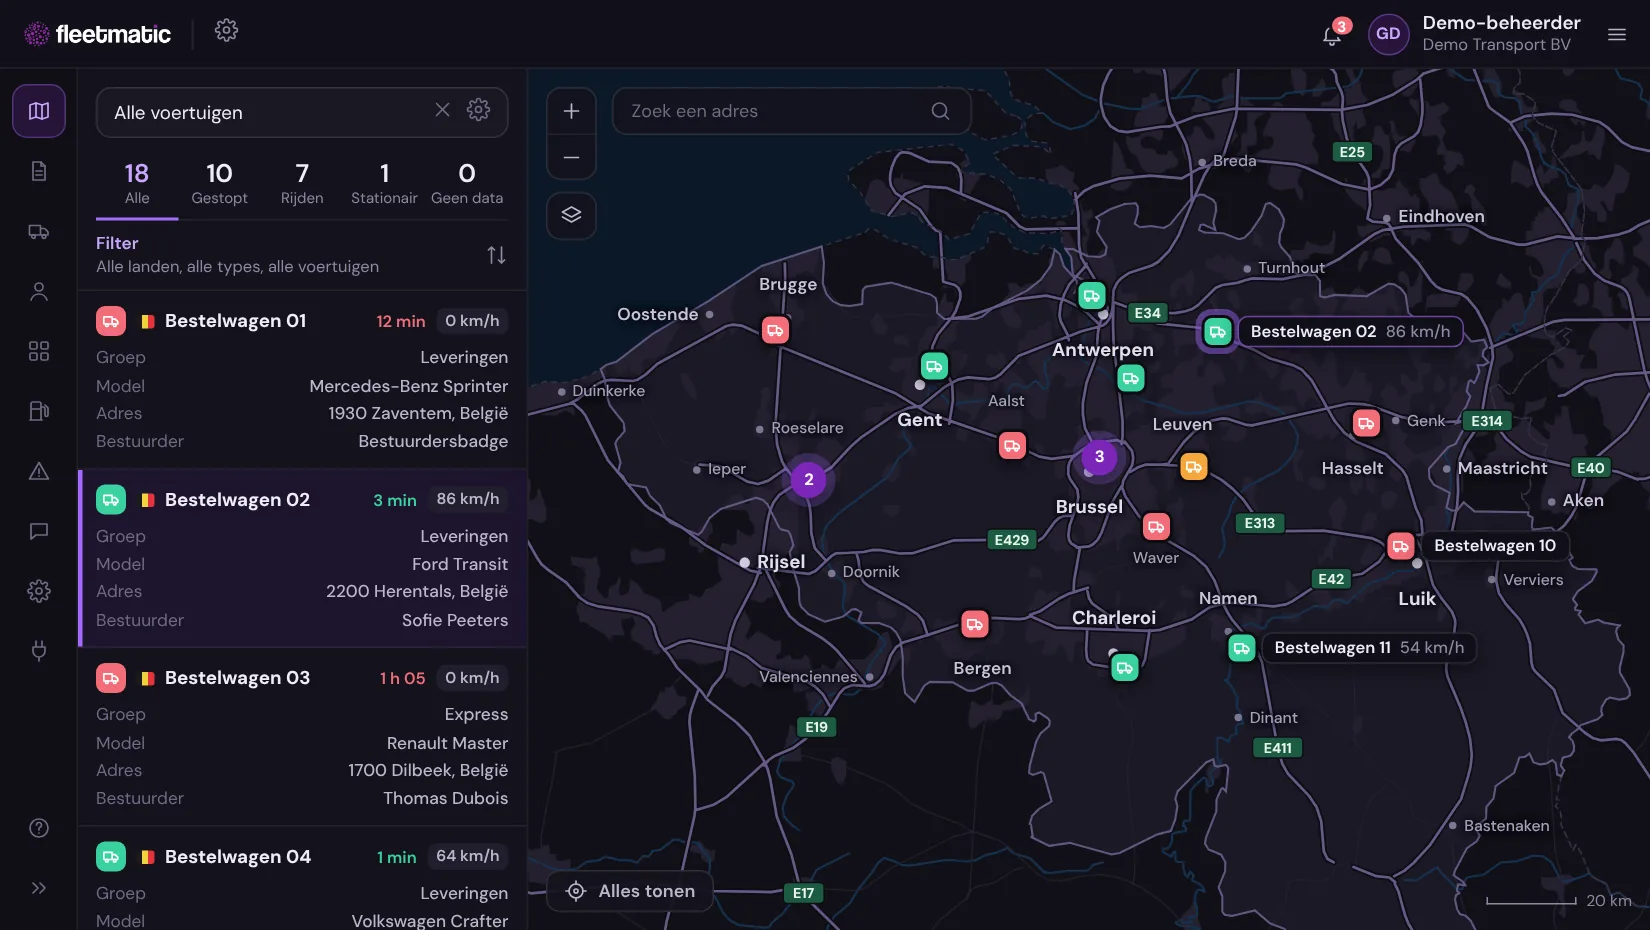Viewport: 1650px width, 930px height.
Task: Click green vehicle marker north of Antwerpen
Action: pyautogui.click(x=1091, y=295)
